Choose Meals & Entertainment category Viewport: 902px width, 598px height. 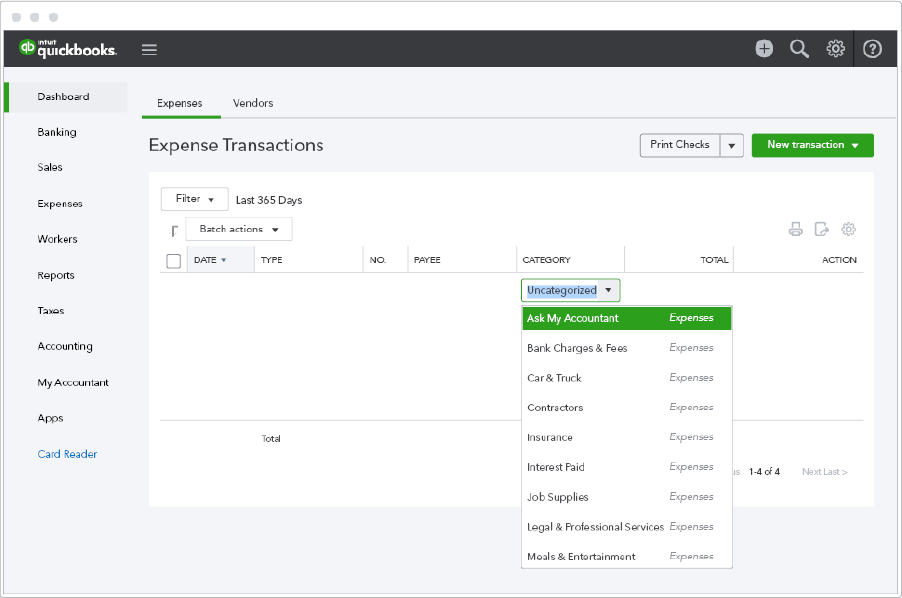(x=626, y=556)
